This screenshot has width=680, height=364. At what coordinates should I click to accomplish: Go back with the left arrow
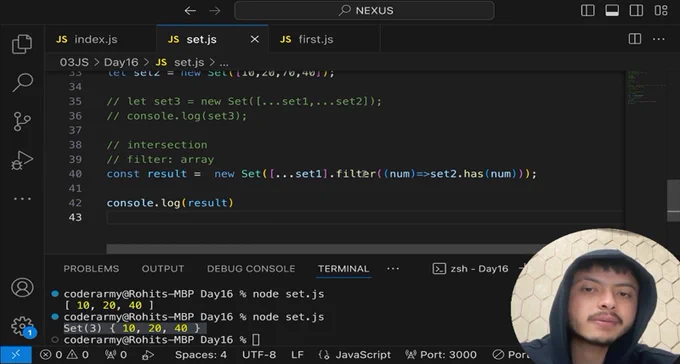tap(190, 10)
